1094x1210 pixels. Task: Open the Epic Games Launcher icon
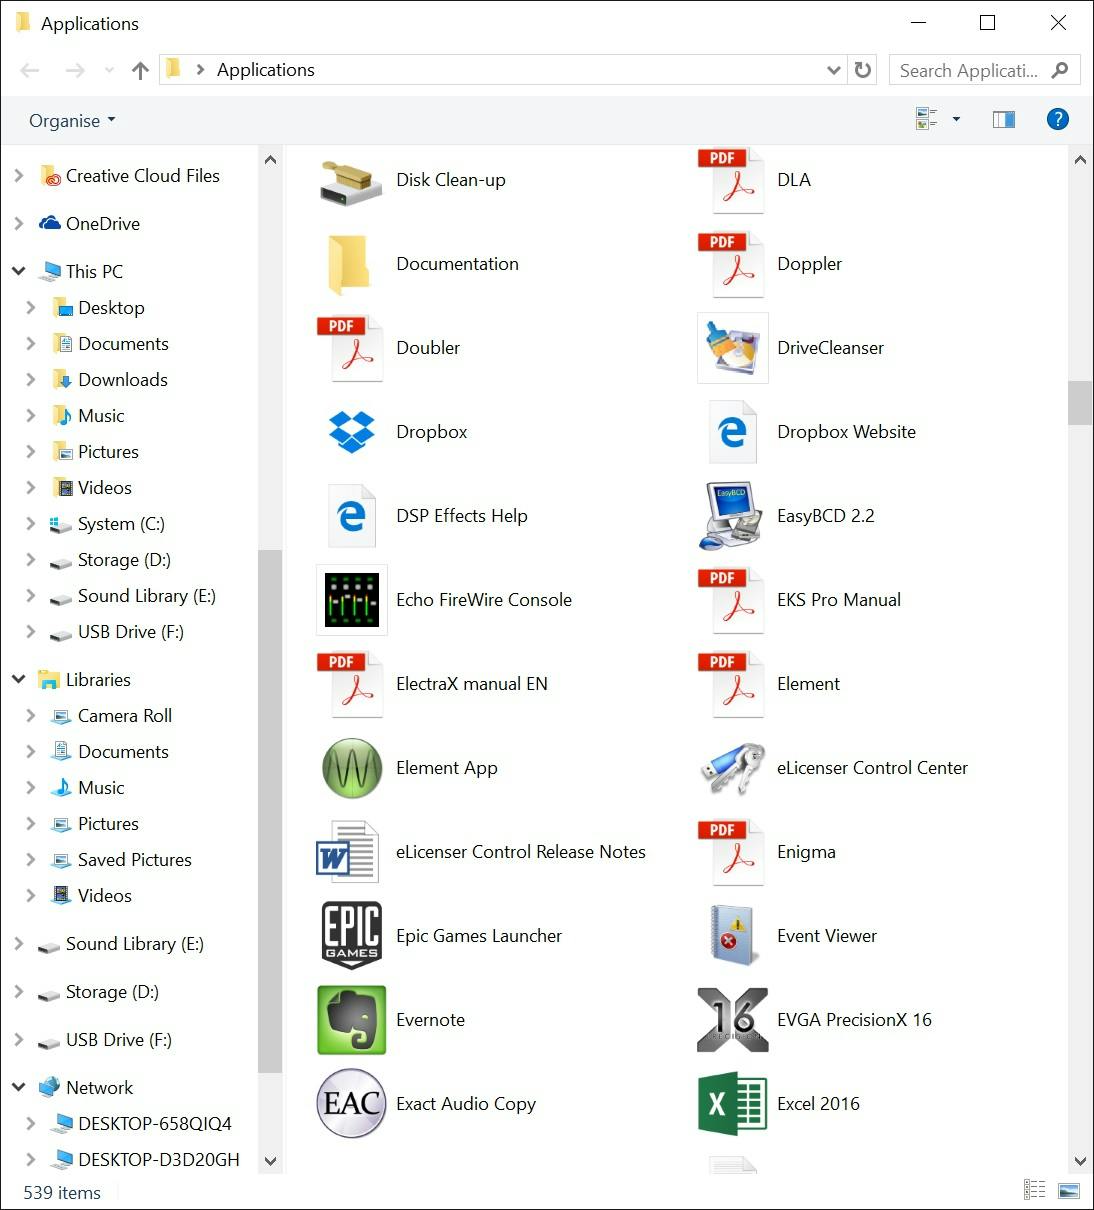(351, 936)
